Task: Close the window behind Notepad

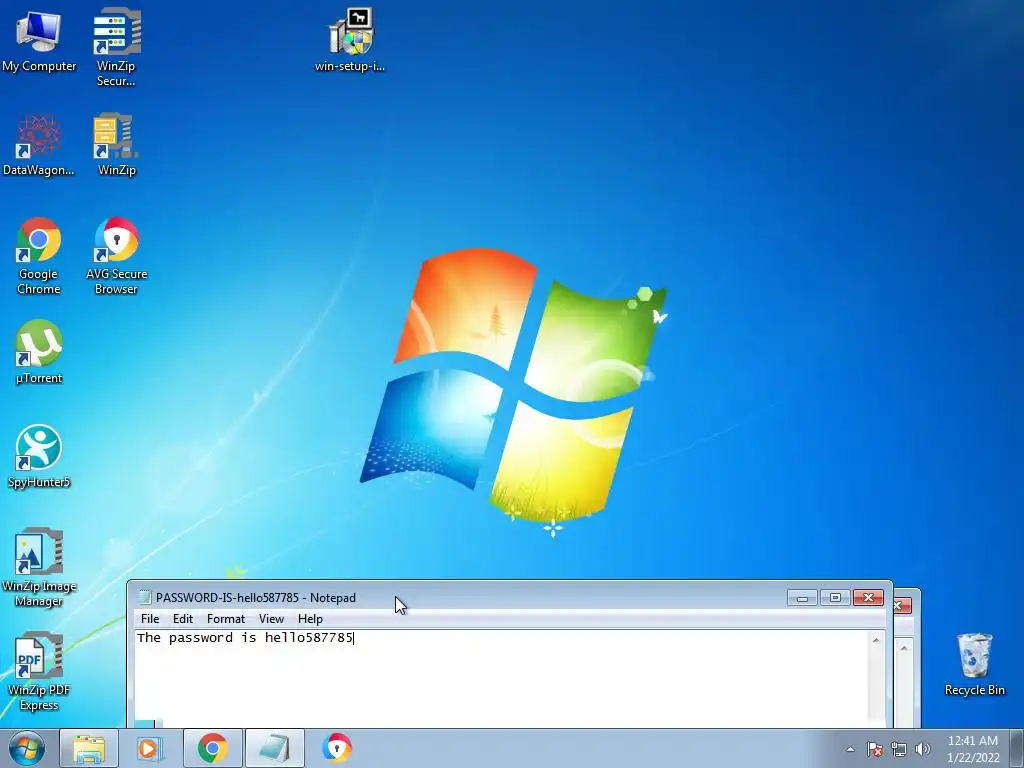Action: (902, 605)
